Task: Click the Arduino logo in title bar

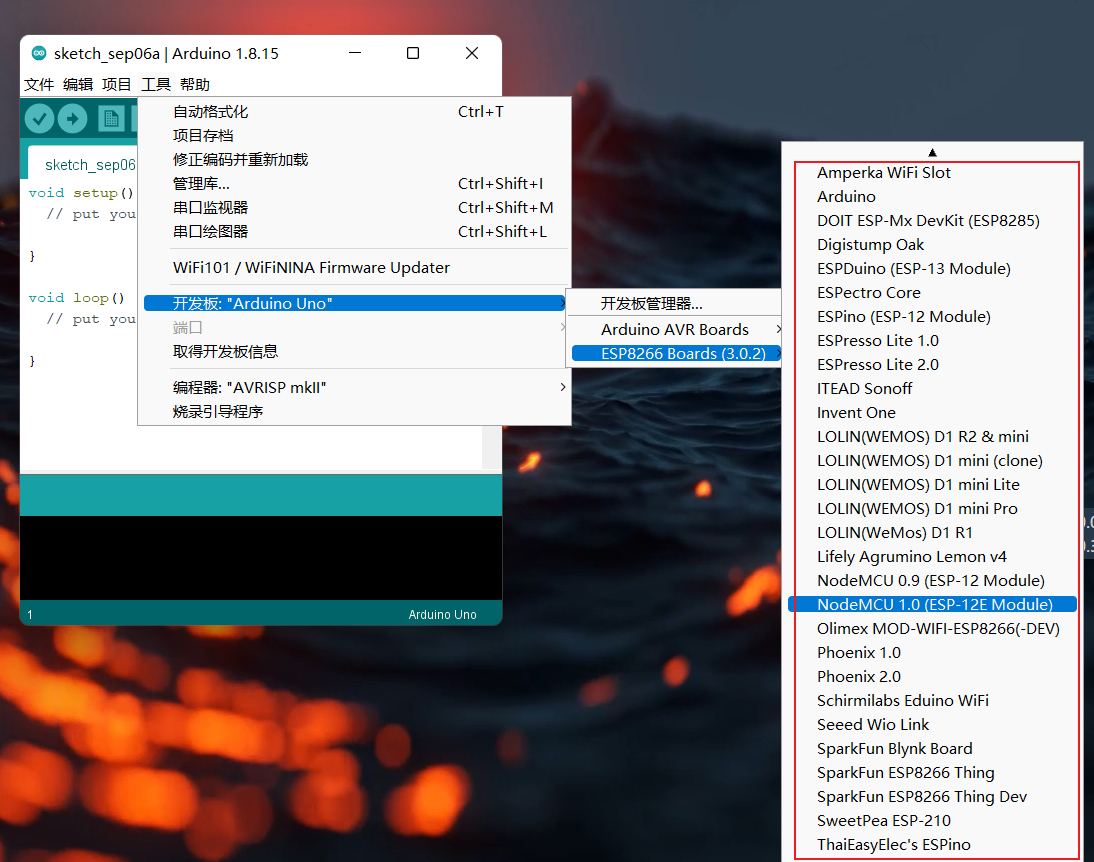Action: point(39,53)
